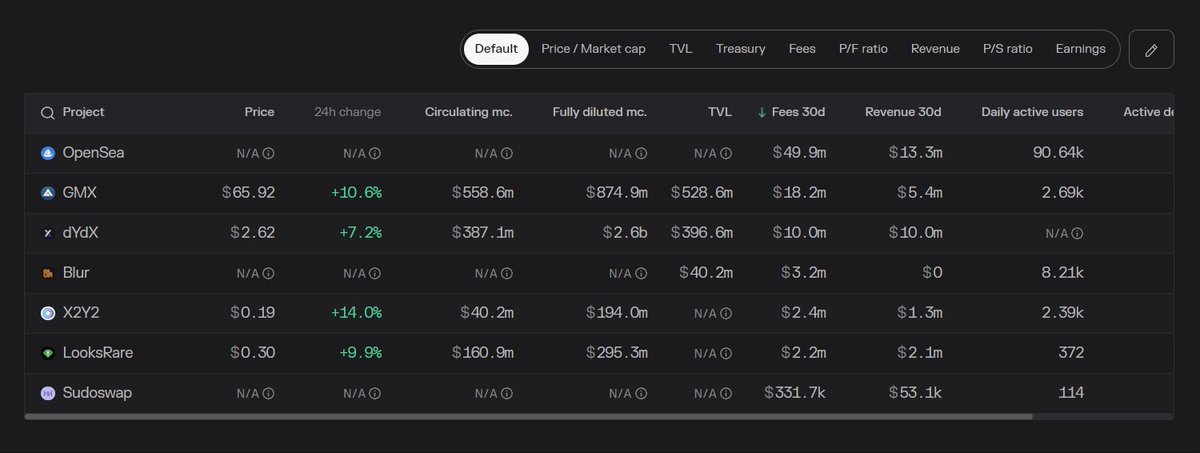Screen dimensions: 1200x453
Task: Sort by Fully diluted mc. column header
Action: pyautogui.click(x=600, y=112)
